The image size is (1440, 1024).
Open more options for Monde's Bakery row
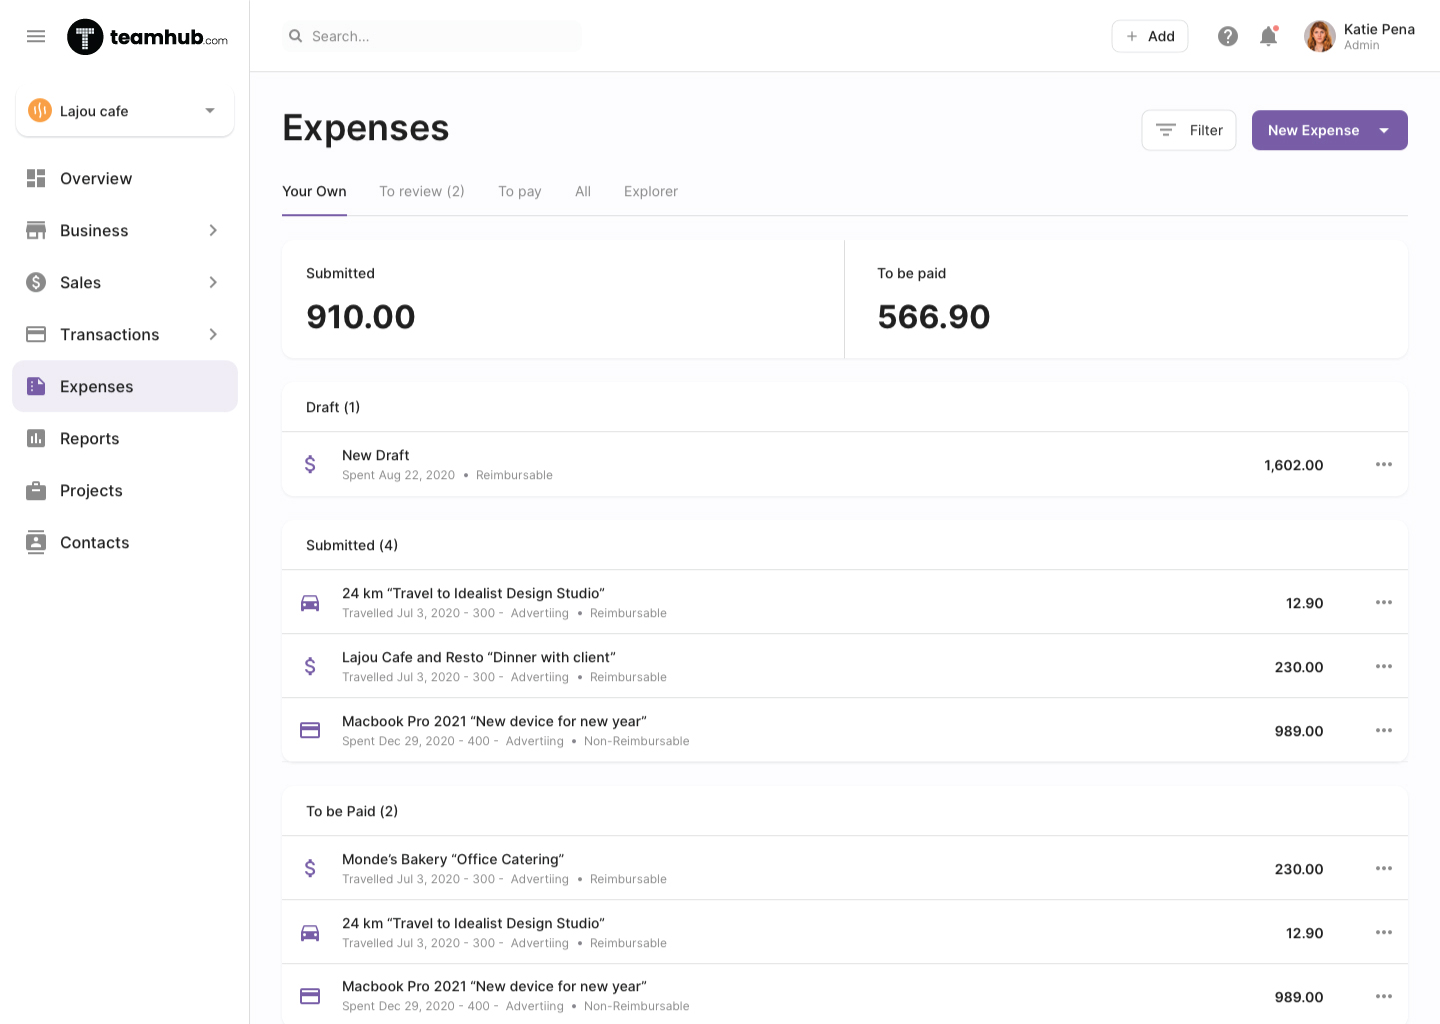point(1384,868)
